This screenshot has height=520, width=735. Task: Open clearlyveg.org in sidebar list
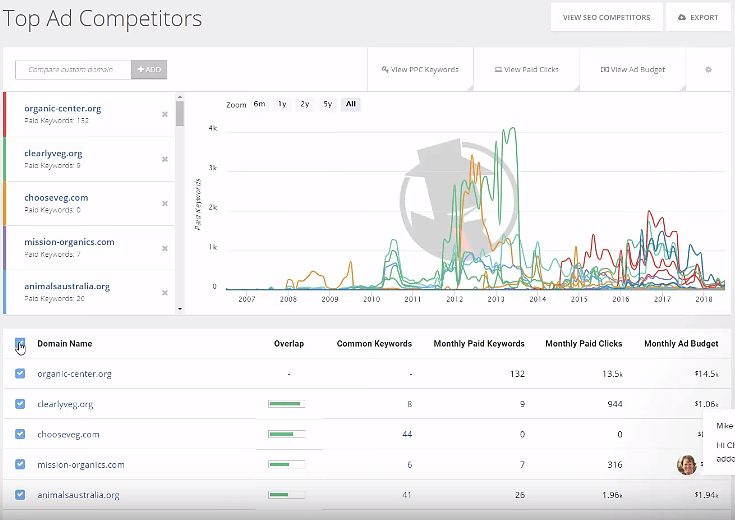(x=53, y=153)
